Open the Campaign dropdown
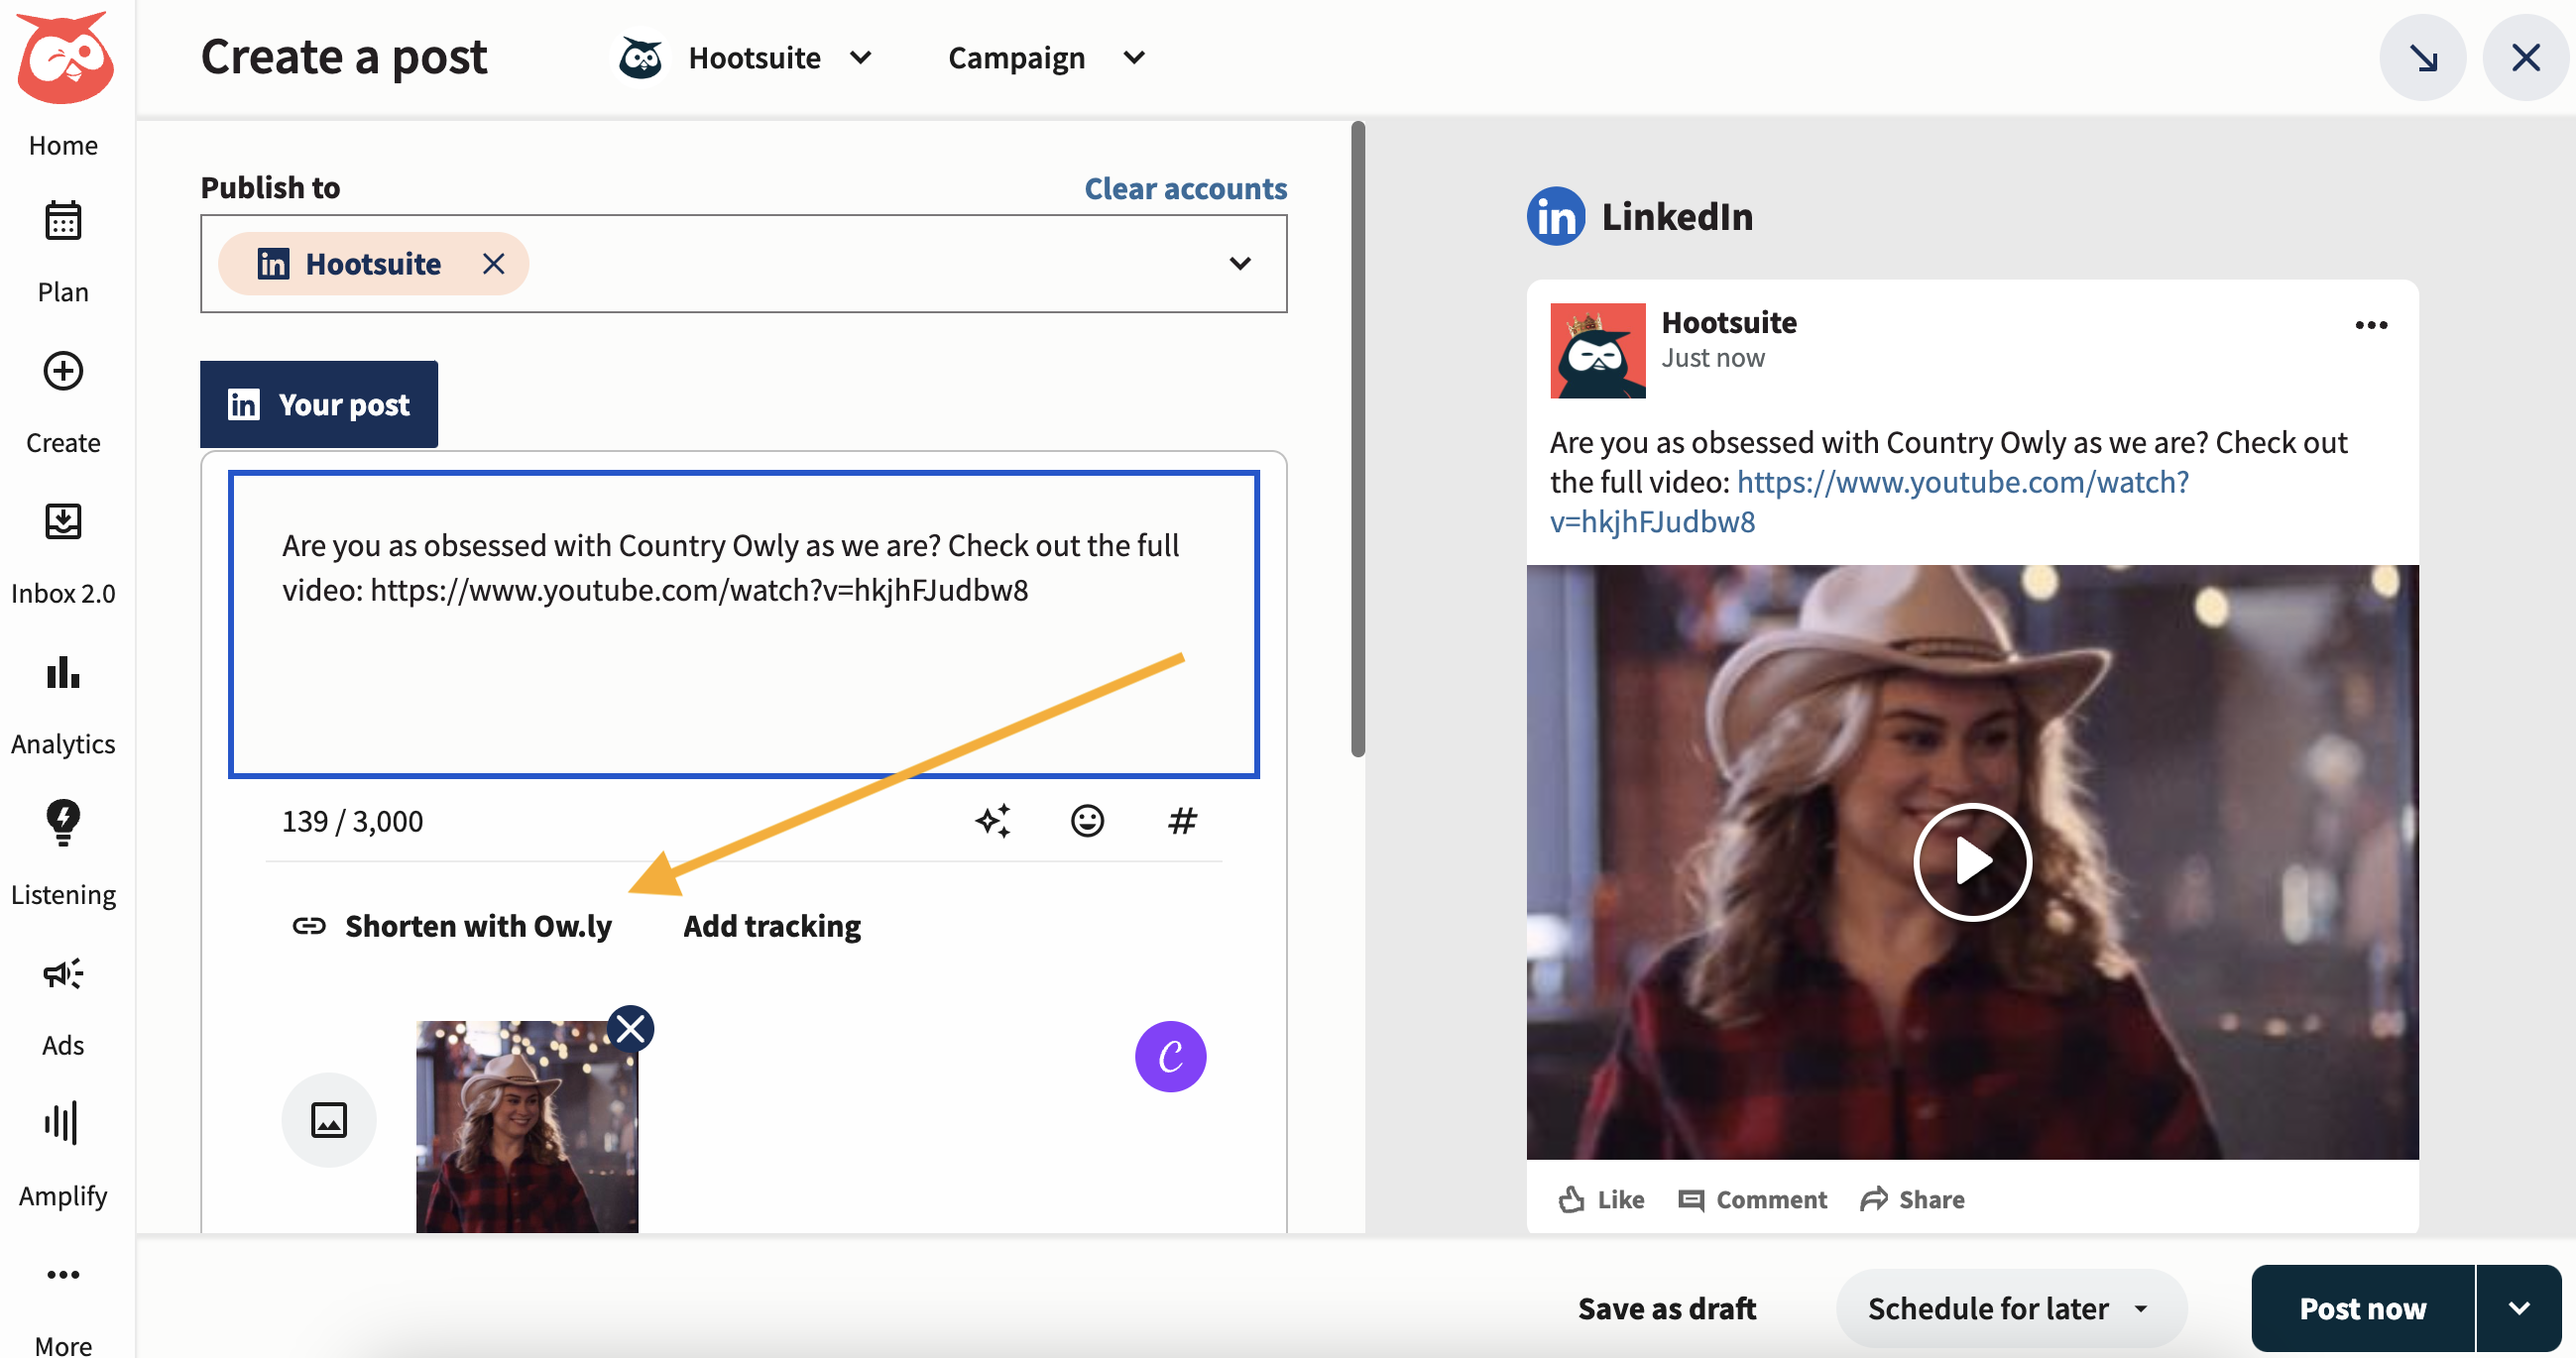The width and height of the screenshot is (2576, 1358). [1046, 58]
